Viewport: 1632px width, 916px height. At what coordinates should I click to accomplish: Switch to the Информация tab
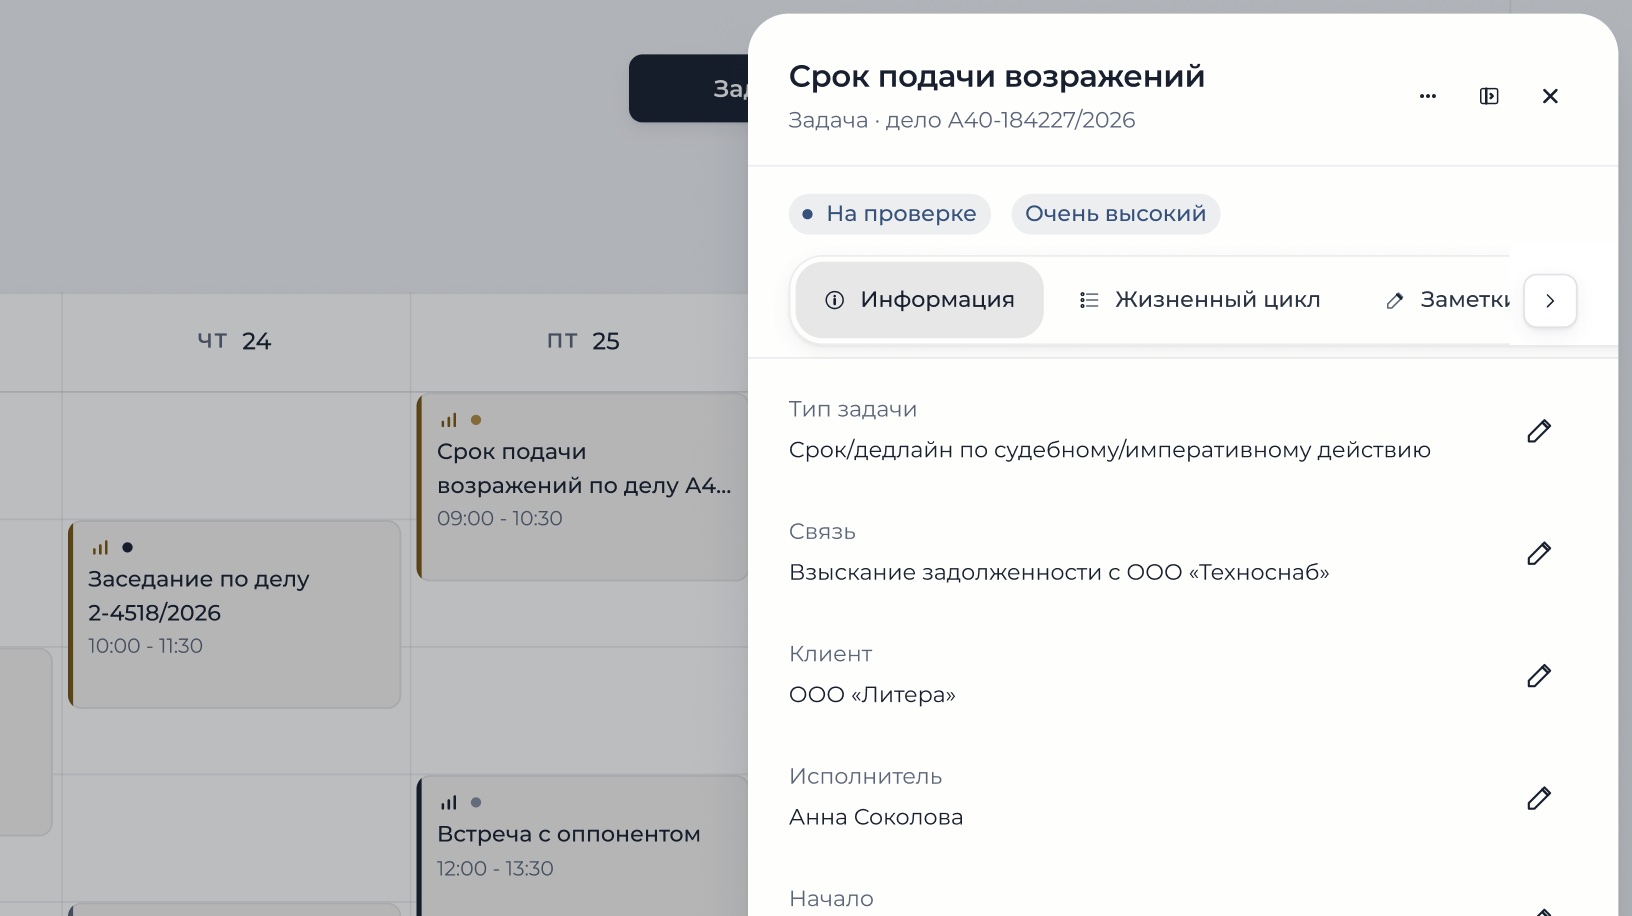point(919,300)
